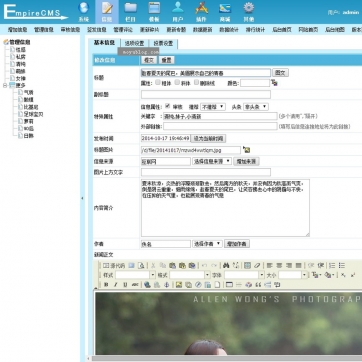Click the editor Preview icon
Screen dimensions: 362x362
pyautogui.click(x=141, y=266)
